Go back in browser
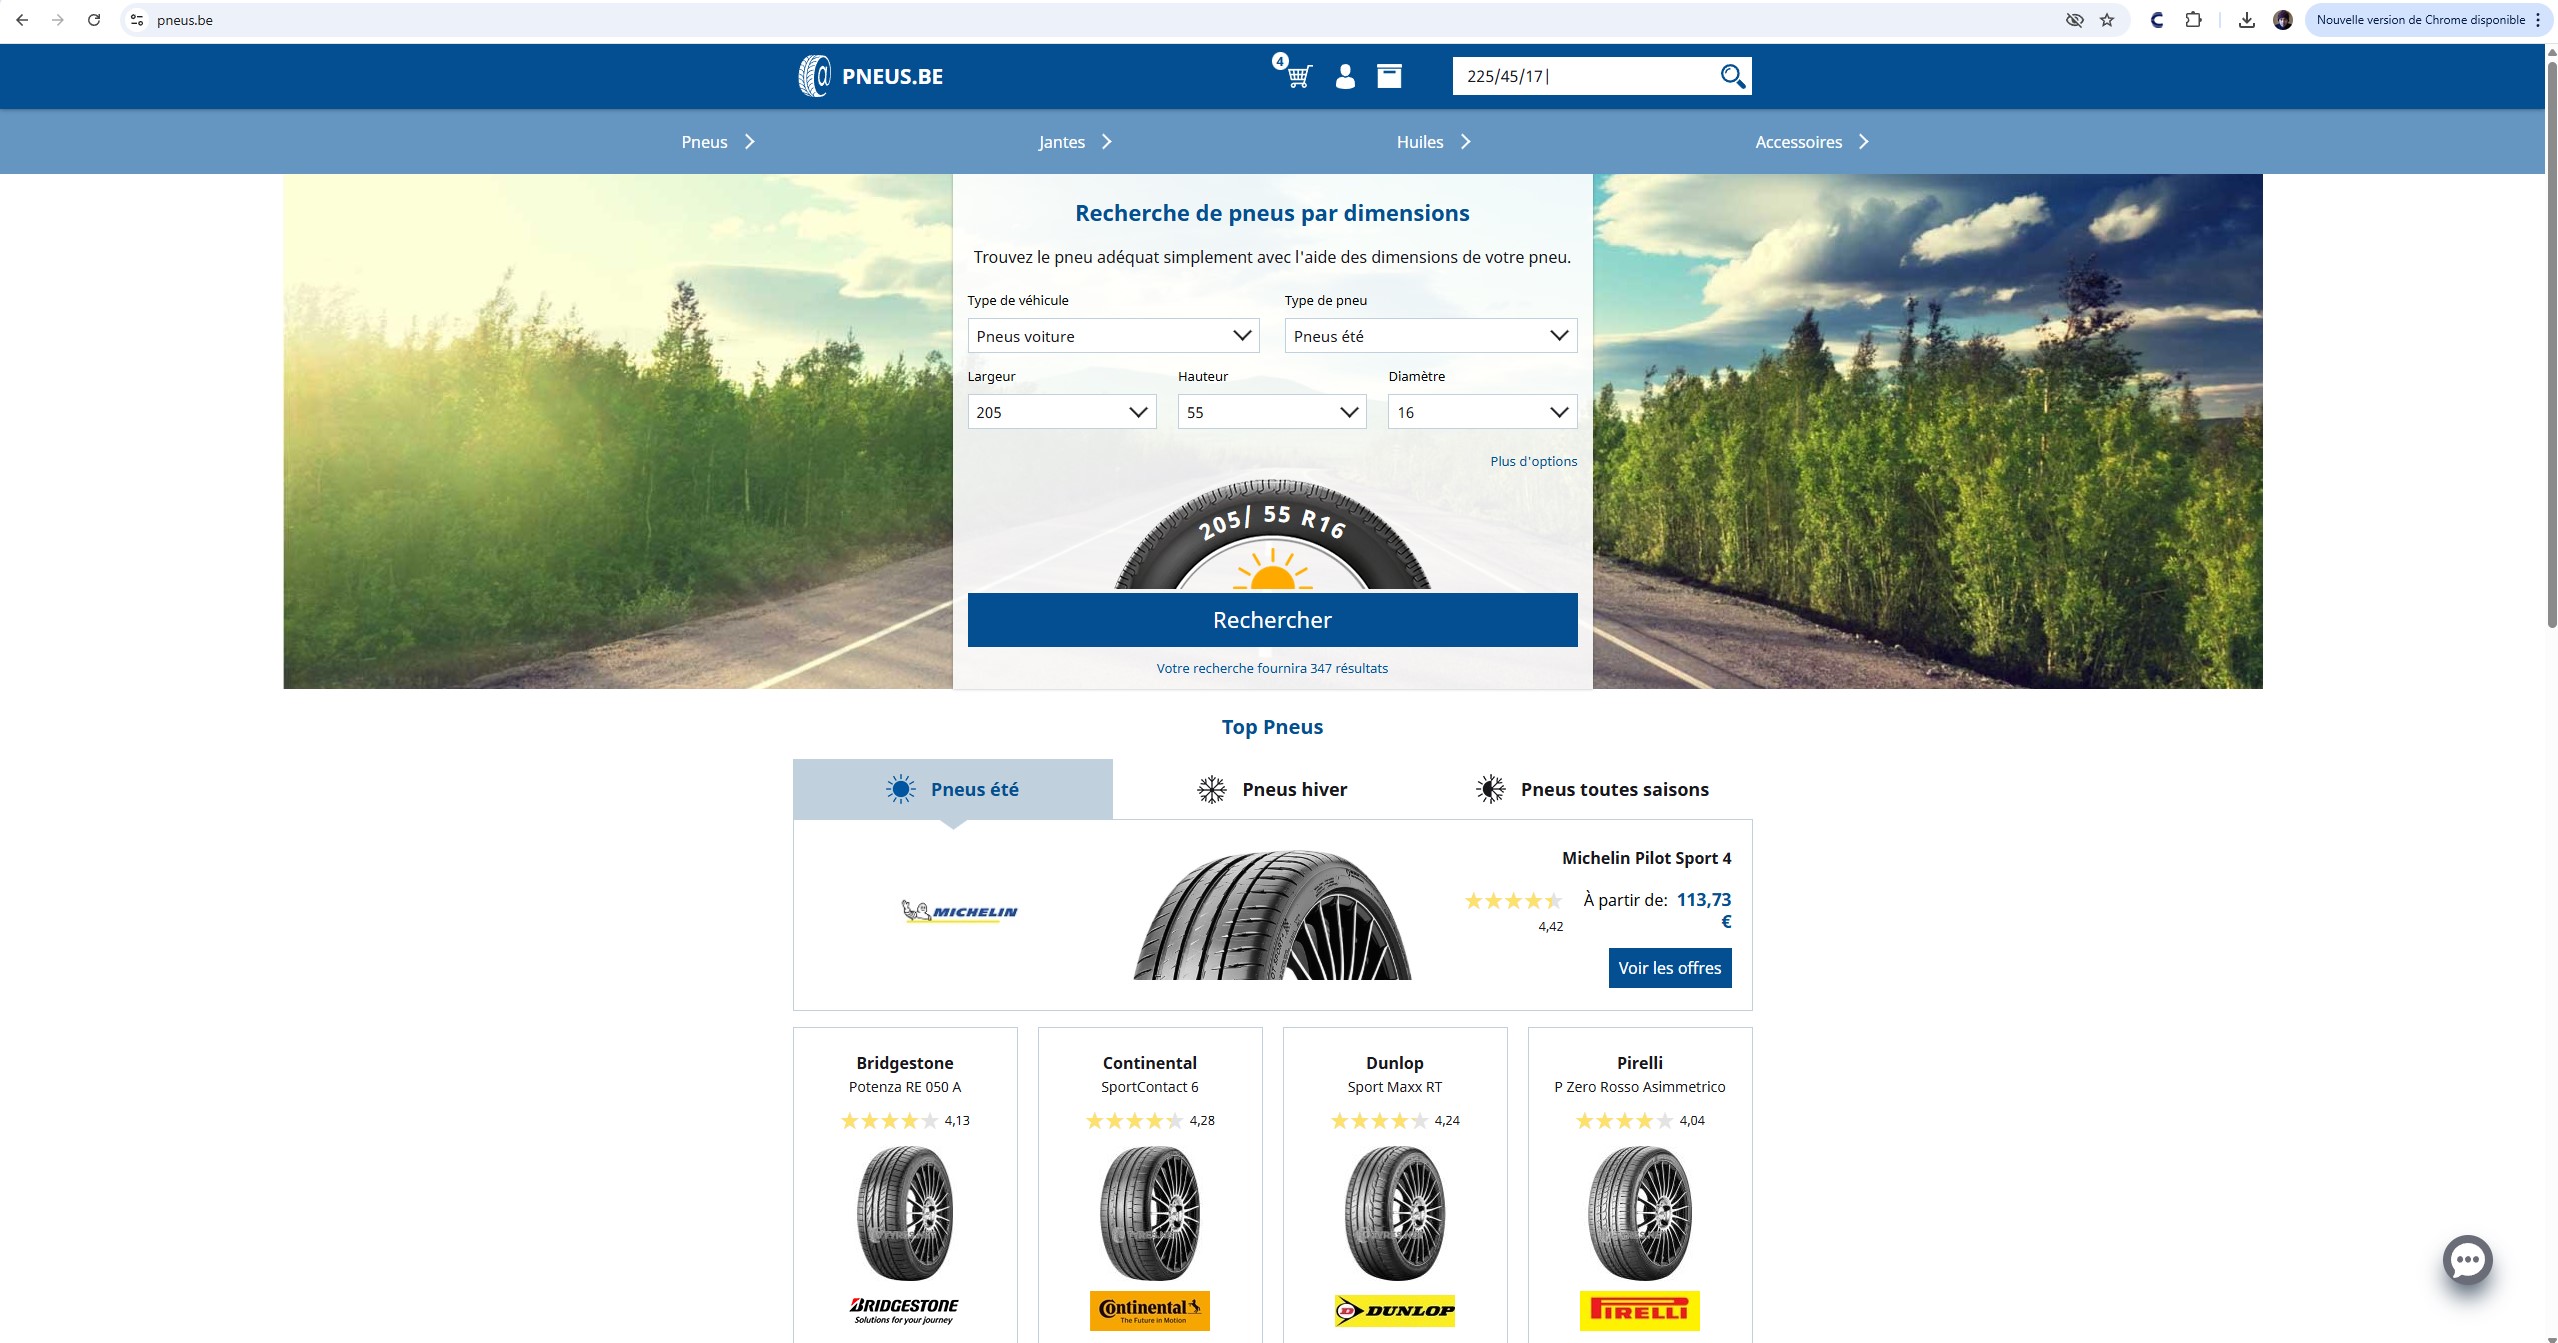The height and width of the screenshot is (1343, 2558). (x=22, y=20)
